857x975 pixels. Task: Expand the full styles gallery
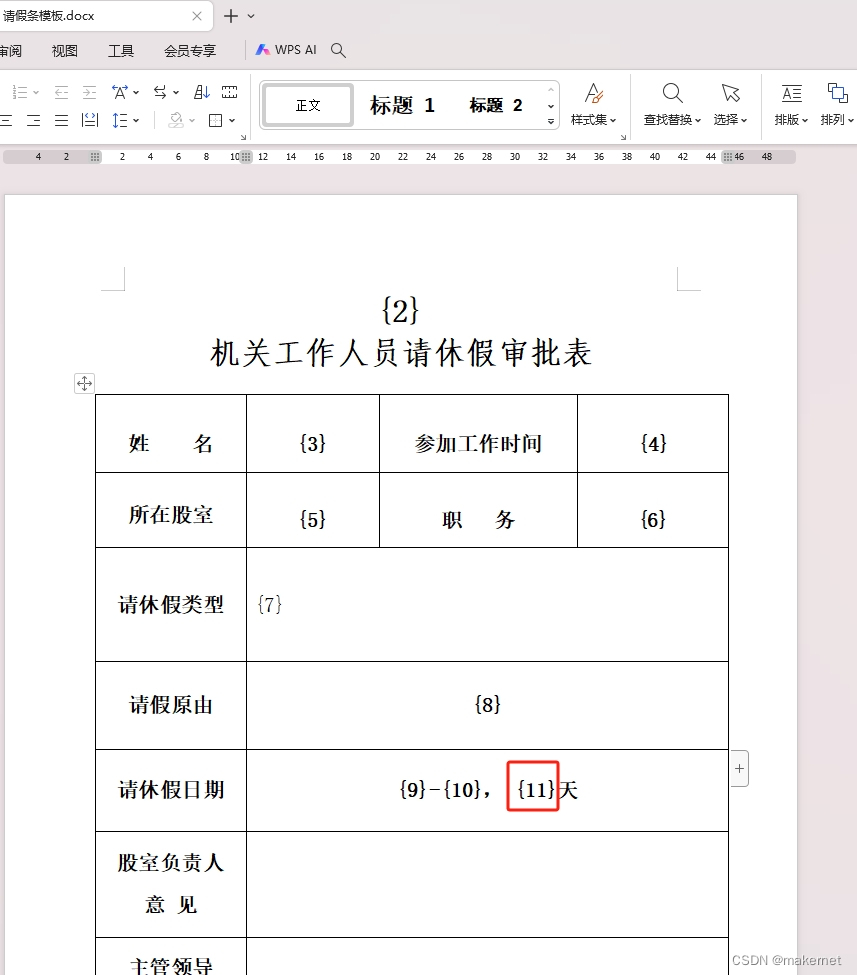click(551, 122)
